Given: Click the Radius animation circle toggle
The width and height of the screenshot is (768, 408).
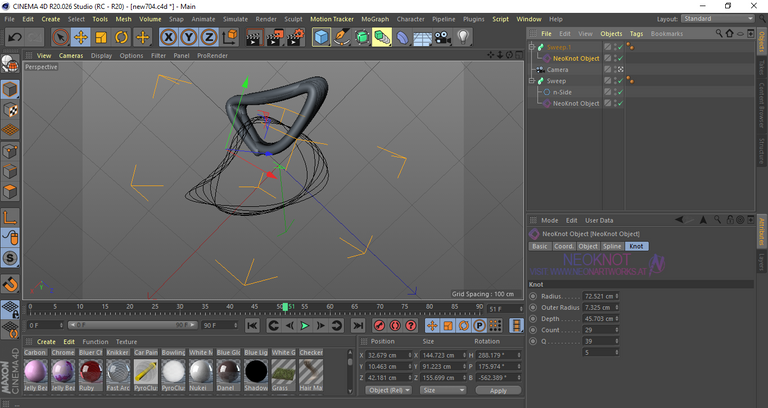Looking at the screenshot, I should click(533, 296).
